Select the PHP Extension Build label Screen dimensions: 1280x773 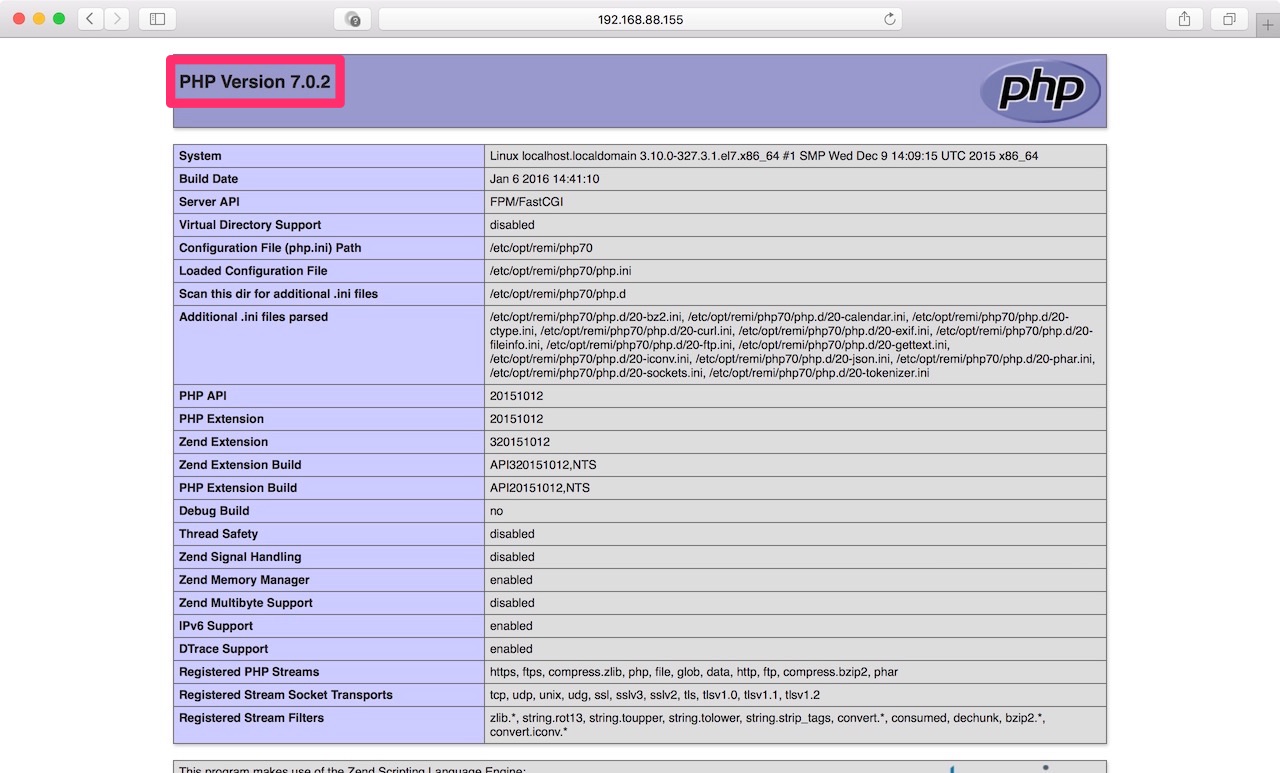(x=238, y=488)
